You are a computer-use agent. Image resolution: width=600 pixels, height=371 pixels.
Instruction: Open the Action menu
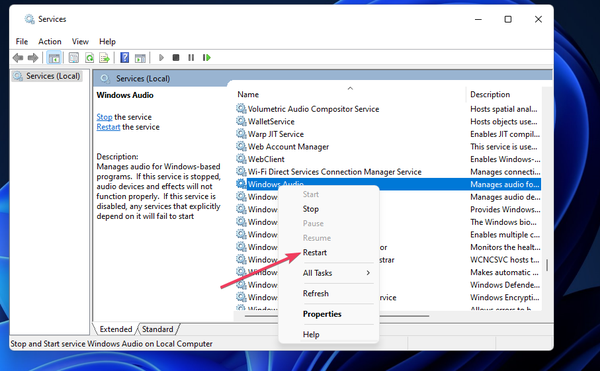coord(50,41)
